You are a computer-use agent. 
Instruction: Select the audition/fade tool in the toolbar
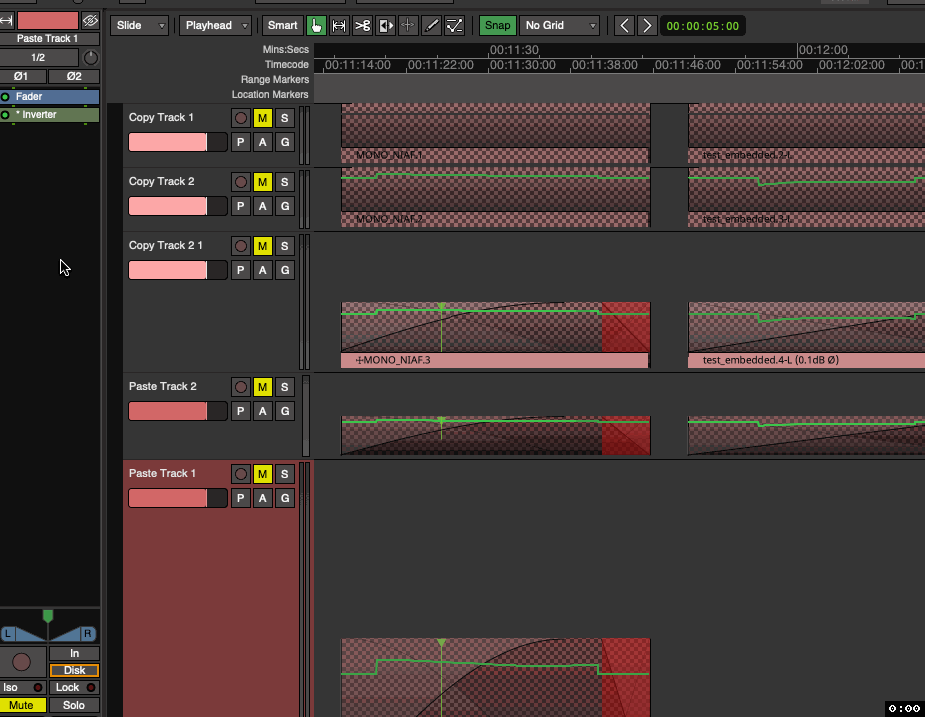[386, 25]
